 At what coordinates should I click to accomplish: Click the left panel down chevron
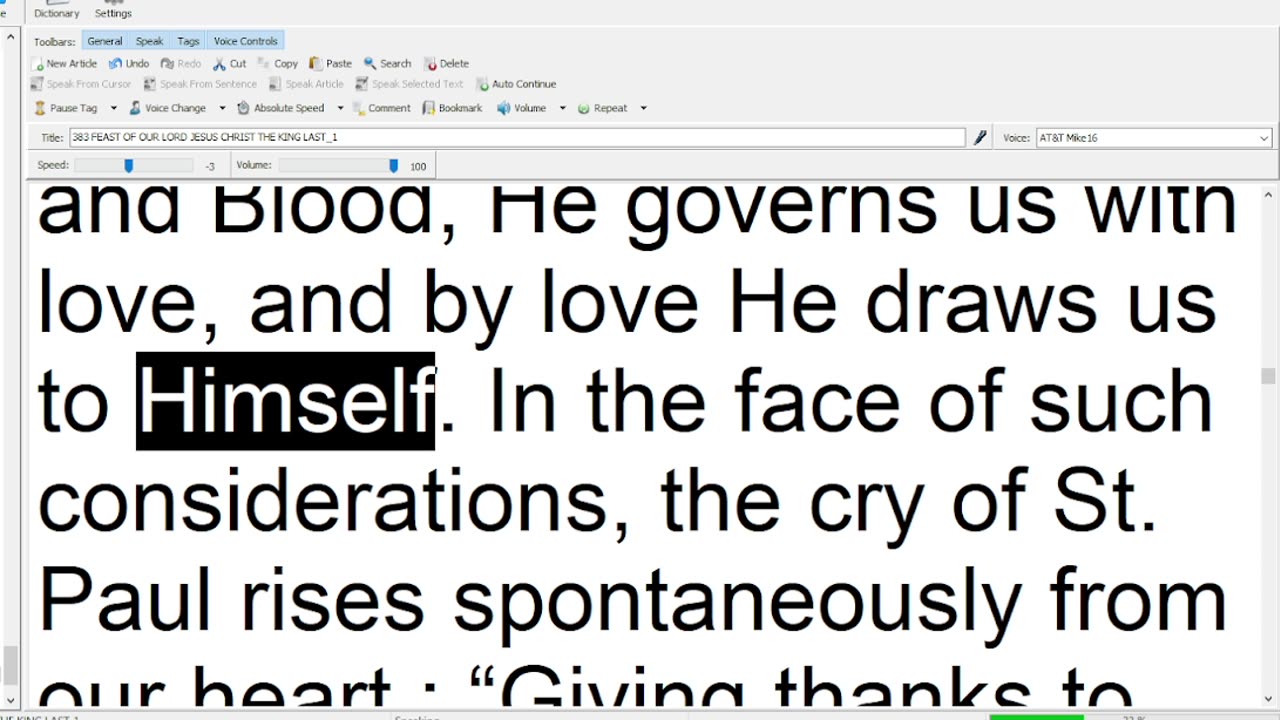[11, 701]
